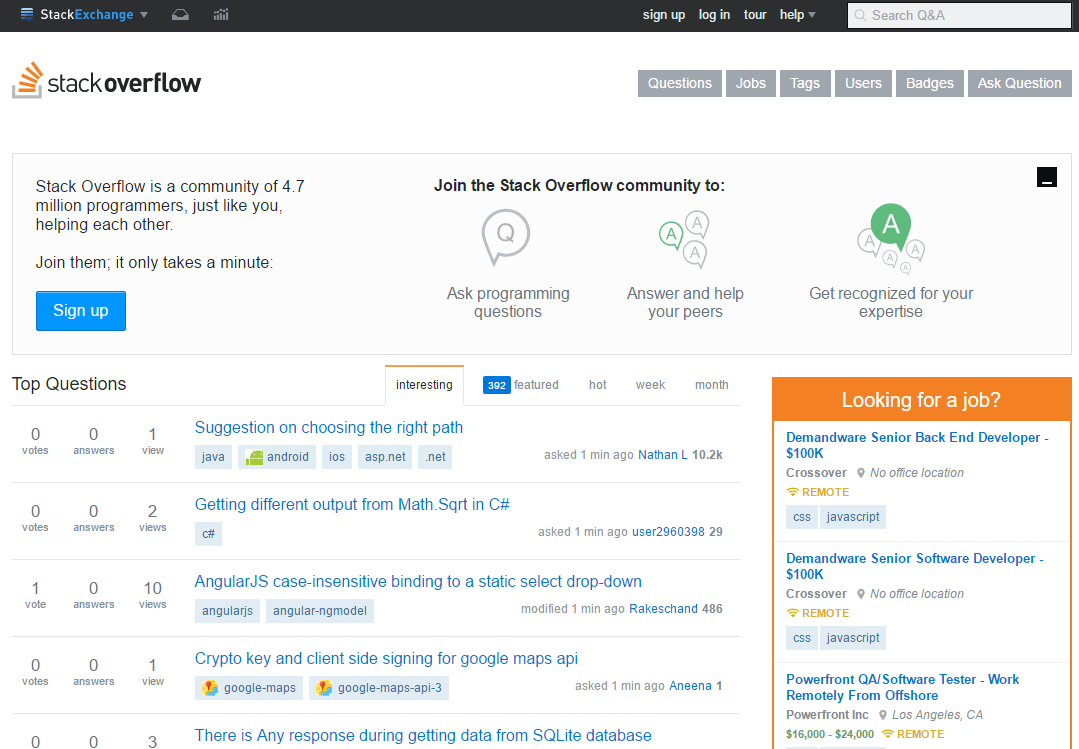Open AngularJS case-insensitive binding question
Image resolution: width=1079 pixels, height=749 pixels.
418,582
